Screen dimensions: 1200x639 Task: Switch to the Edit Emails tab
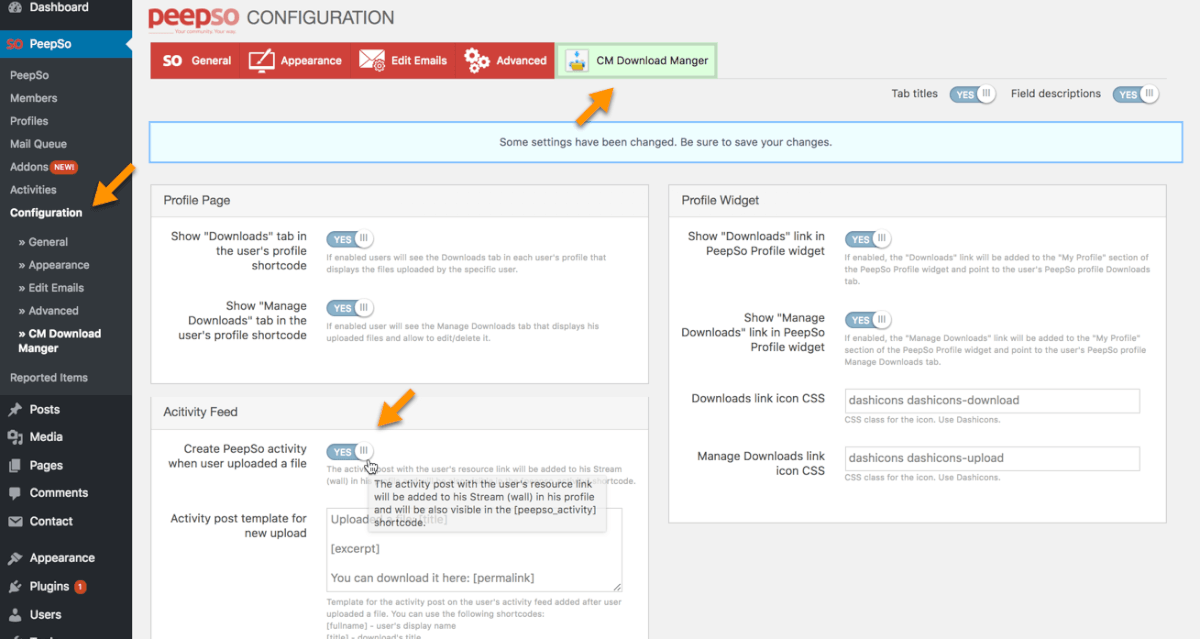(x=404, y=61)
